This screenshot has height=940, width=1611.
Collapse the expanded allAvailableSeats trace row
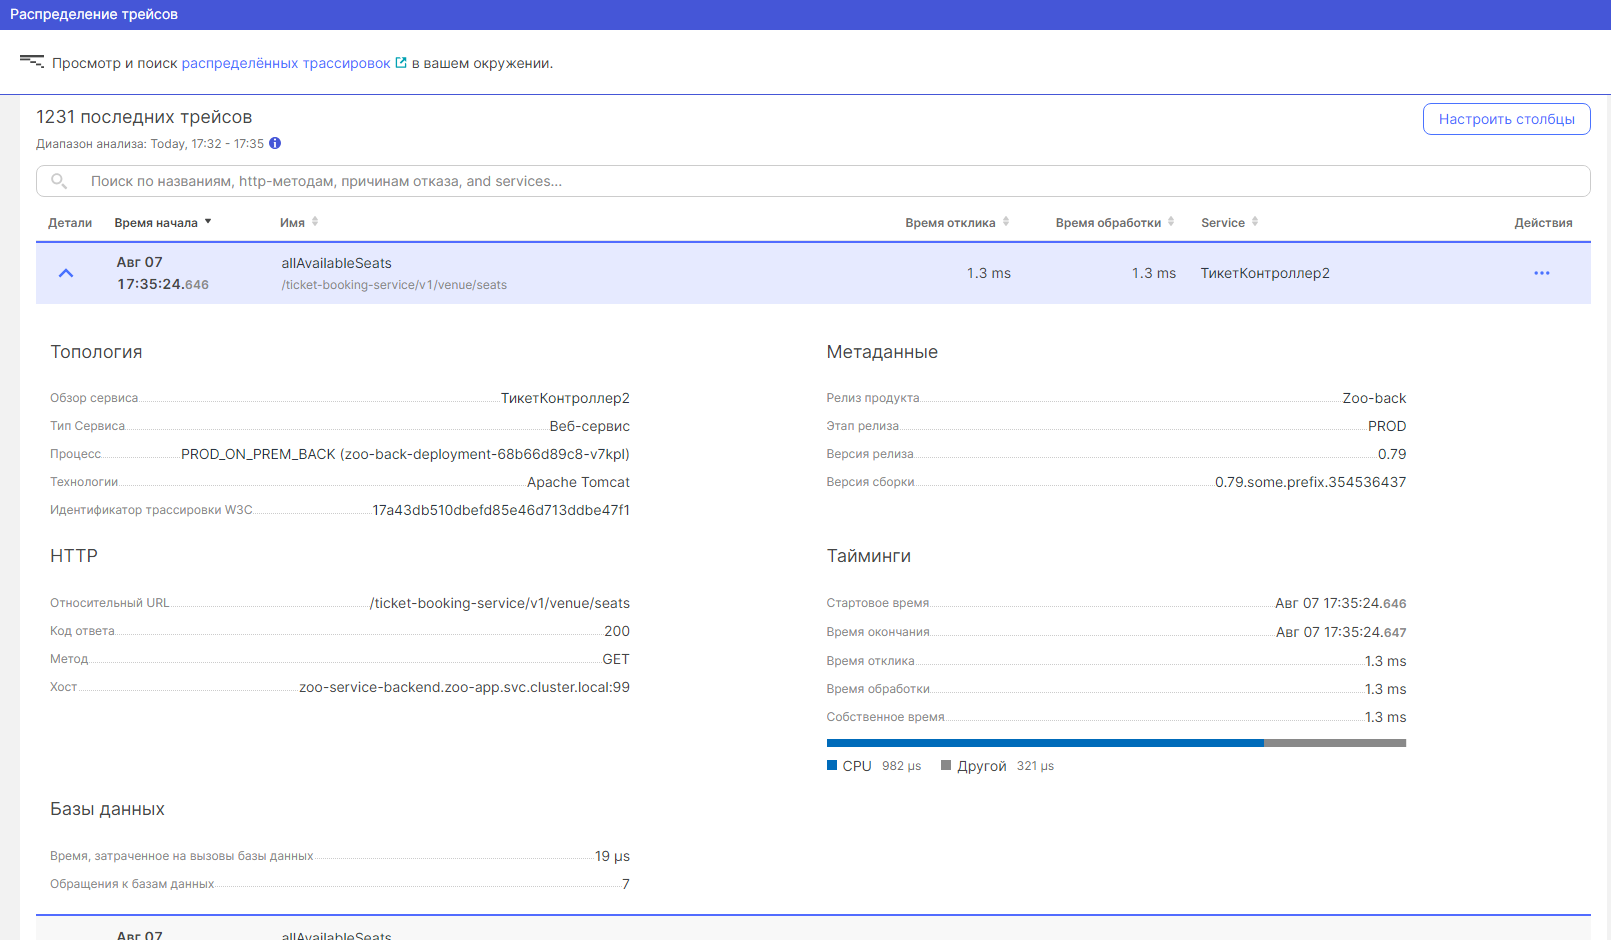(x=66, y=273)
